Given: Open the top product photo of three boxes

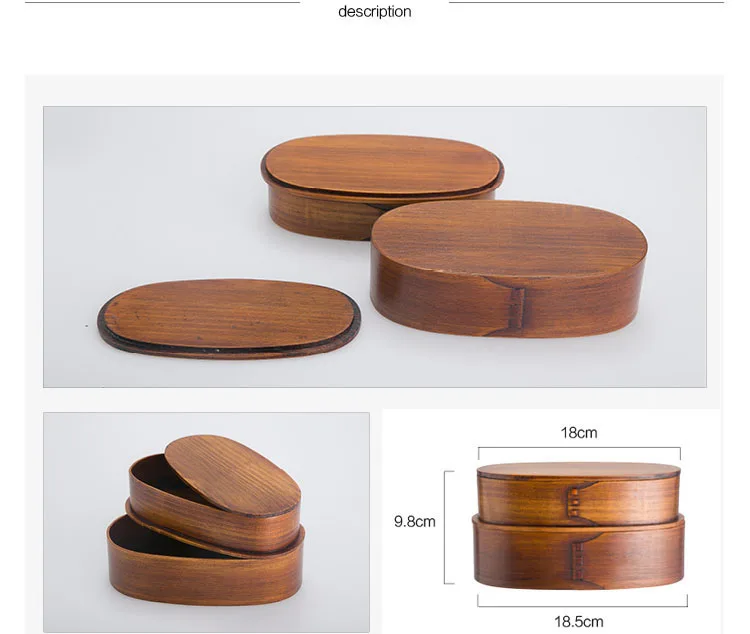Looking at the screenshot, I should [375, 247].
